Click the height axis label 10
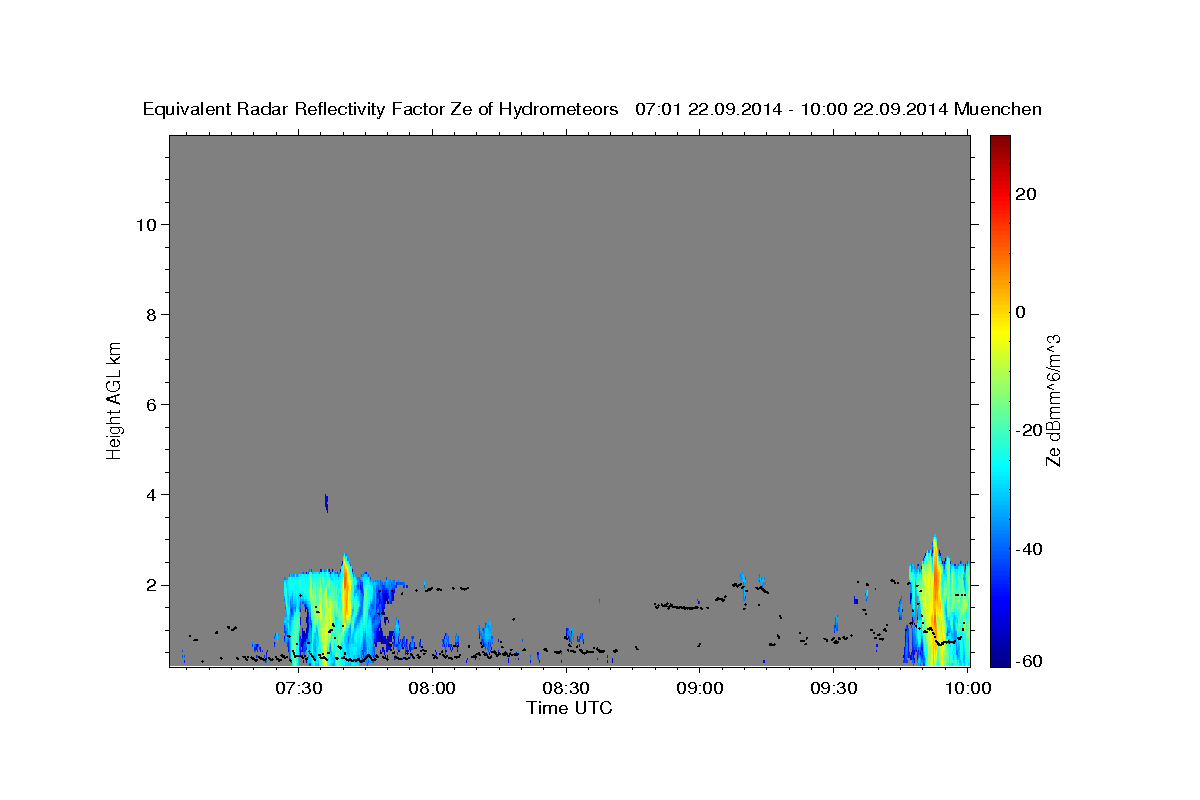The width and height of the screenshot is (1200, 800). click(x=146, y=224)
